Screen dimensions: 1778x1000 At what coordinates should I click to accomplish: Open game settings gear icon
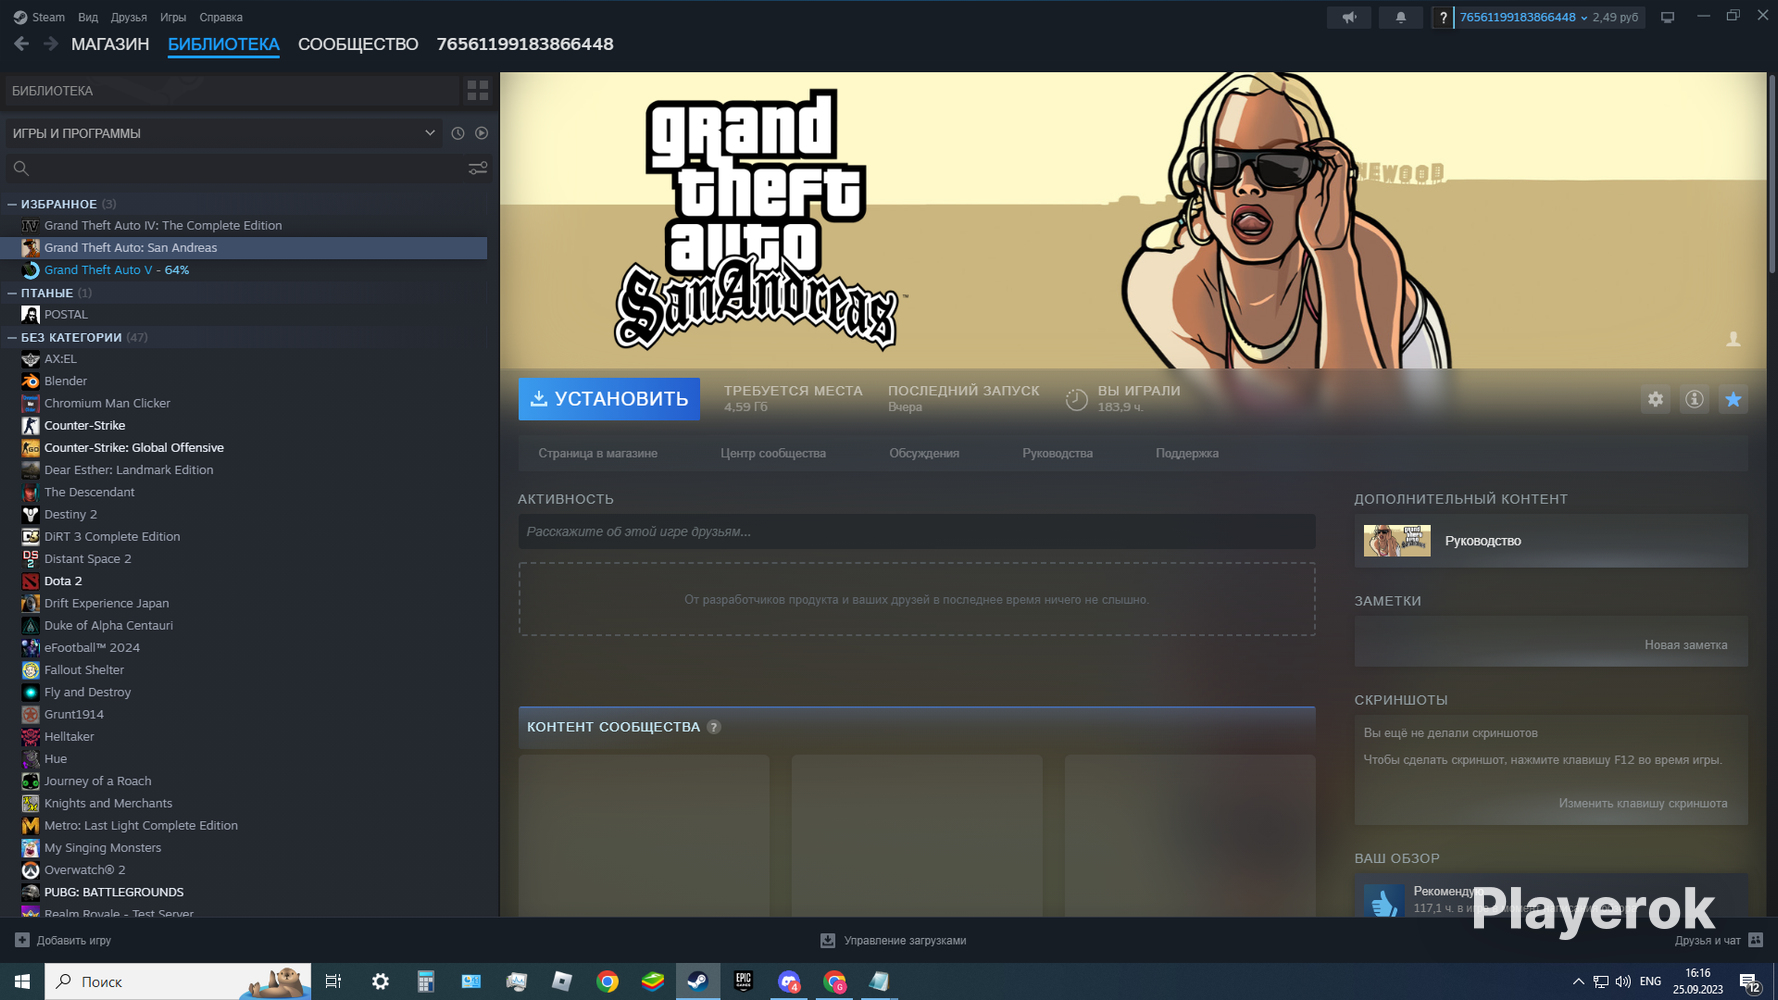coord(1656,399)
